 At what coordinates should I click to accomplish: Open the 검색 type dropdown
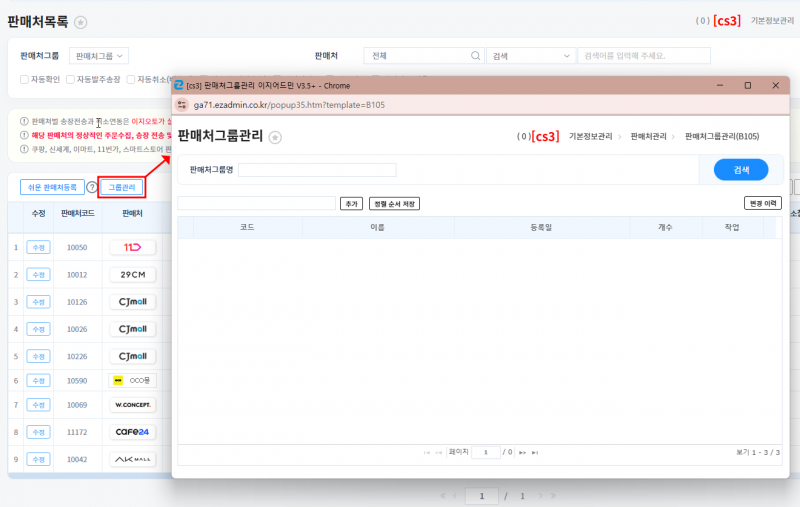[x=530, y=56]
